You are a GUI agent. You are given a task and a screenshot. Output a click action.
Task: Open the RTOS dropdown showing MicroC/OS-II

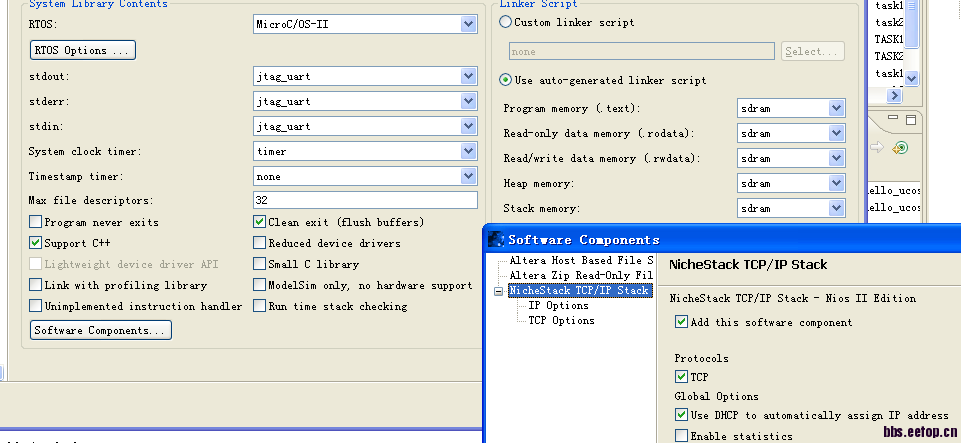(x=469, y=25)
